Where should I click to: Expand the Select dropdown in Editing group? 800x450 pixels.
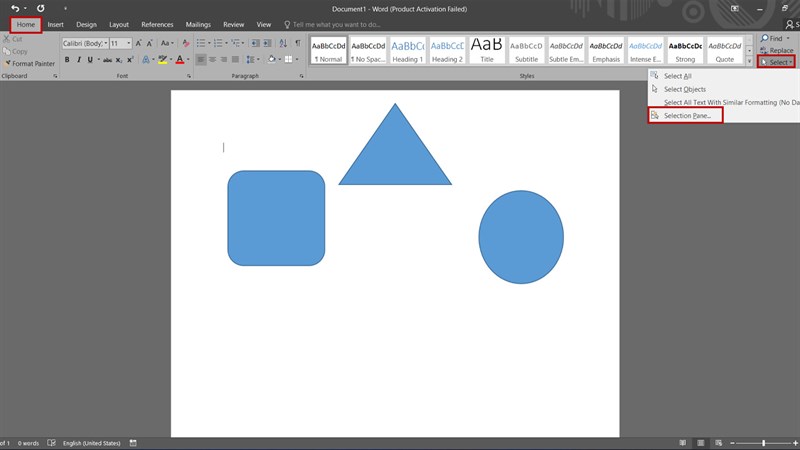click(x=777, y=62)
